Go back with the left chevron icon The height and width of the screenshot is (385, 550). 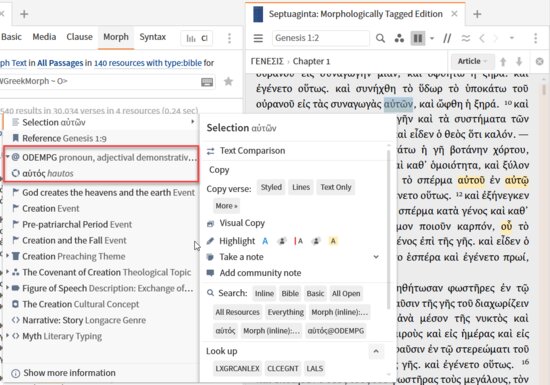tap(482, 38)
